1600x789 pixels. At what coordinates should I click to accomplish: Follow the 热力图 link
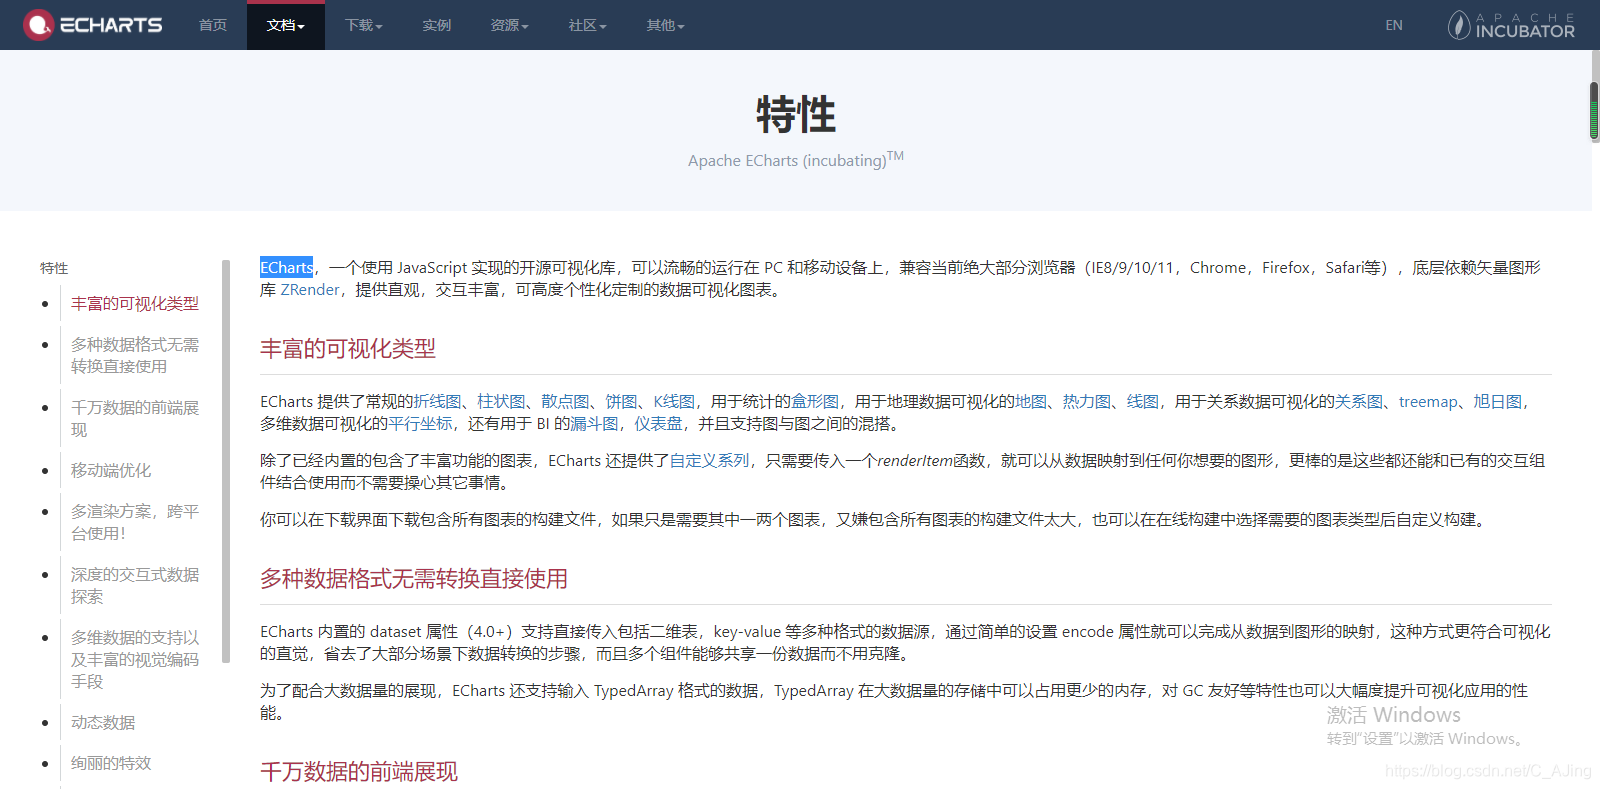point(1087,402)
